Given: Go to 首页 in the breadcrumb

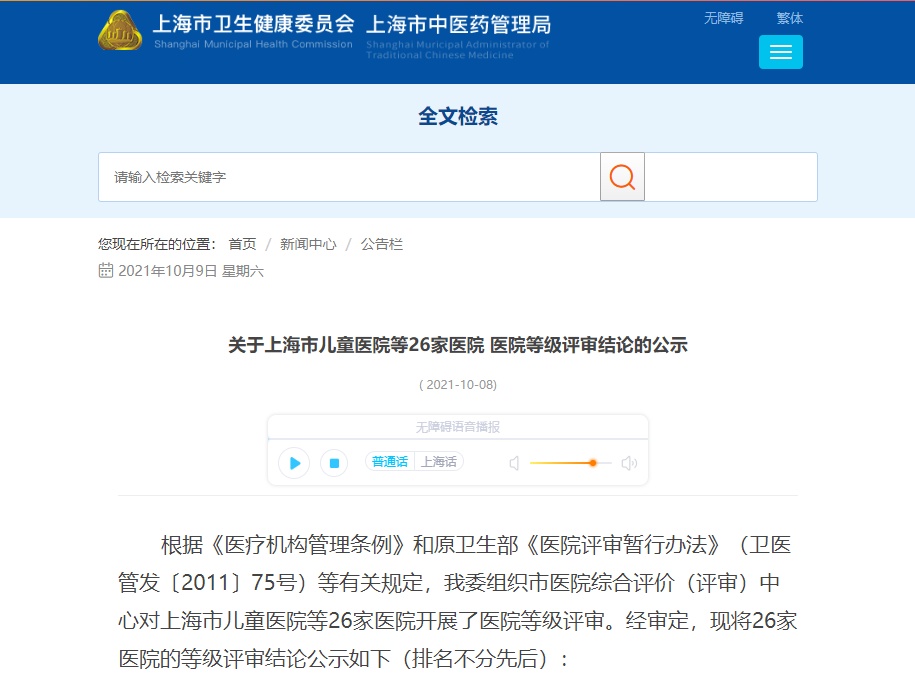Looking at the screenshot, I should tap(242, 244).
